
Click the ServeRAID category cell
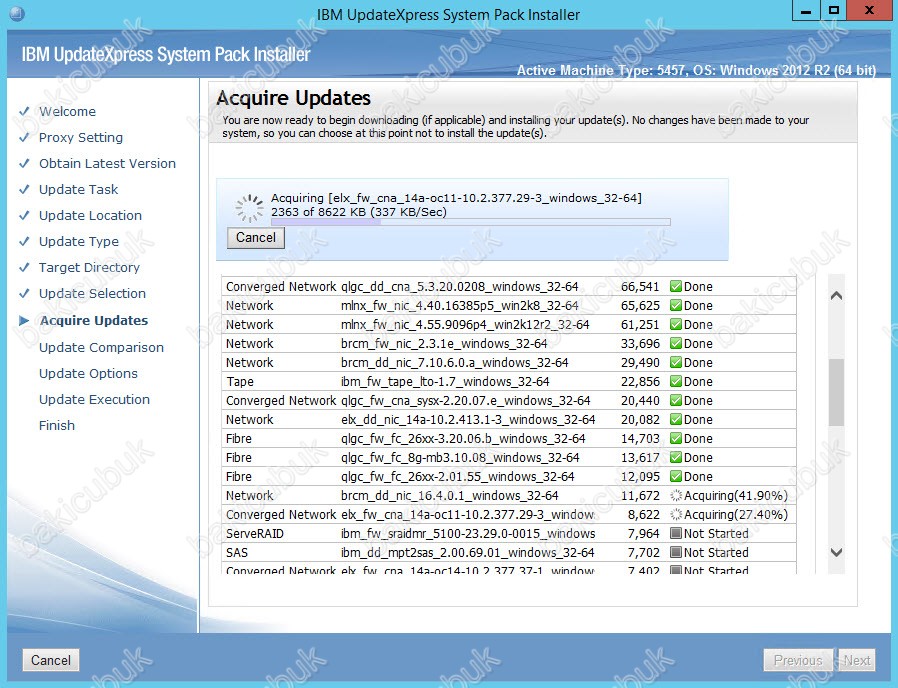[x=255, y=533]
